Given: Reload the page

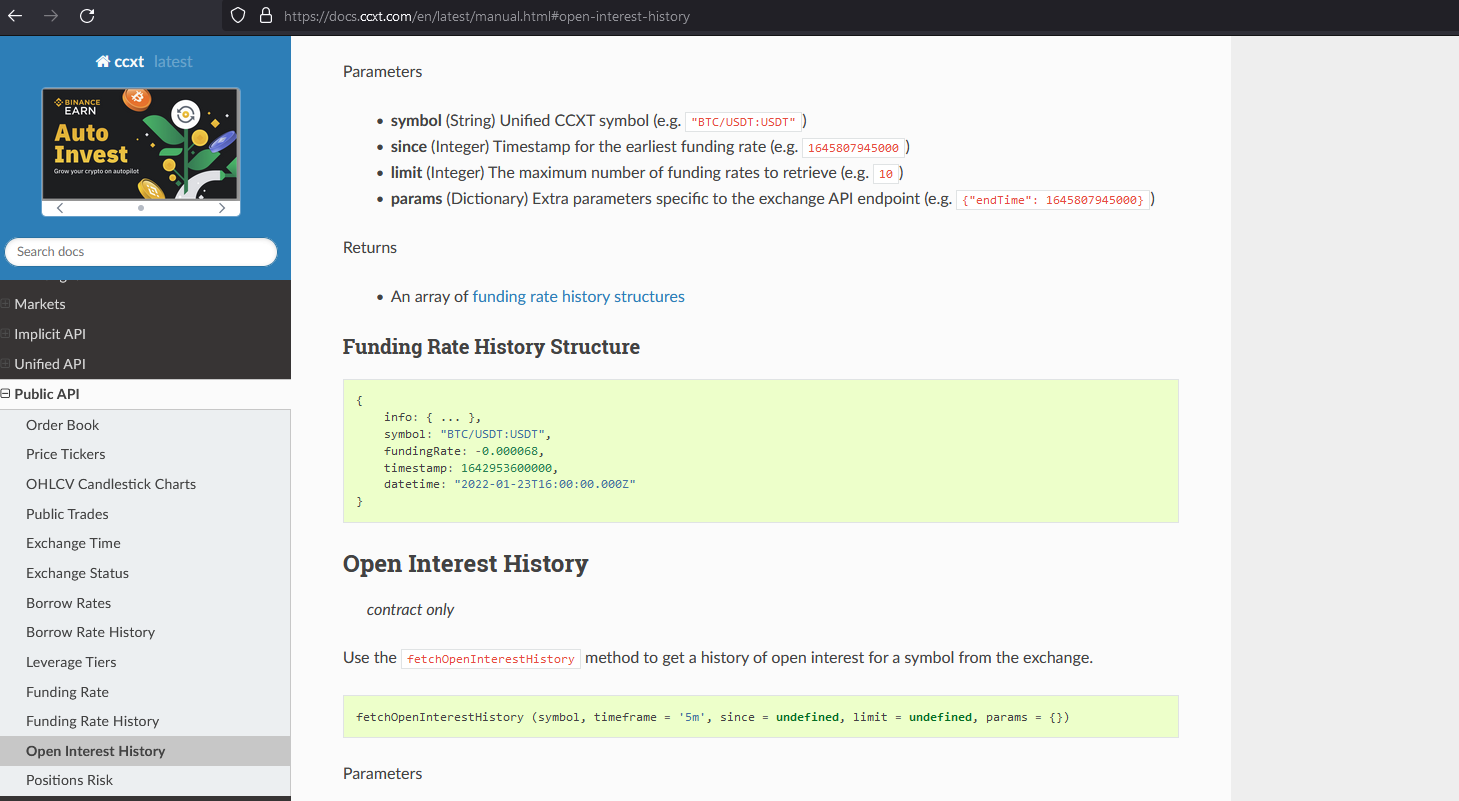Looking at the screenshot, I should coord(88,16).
